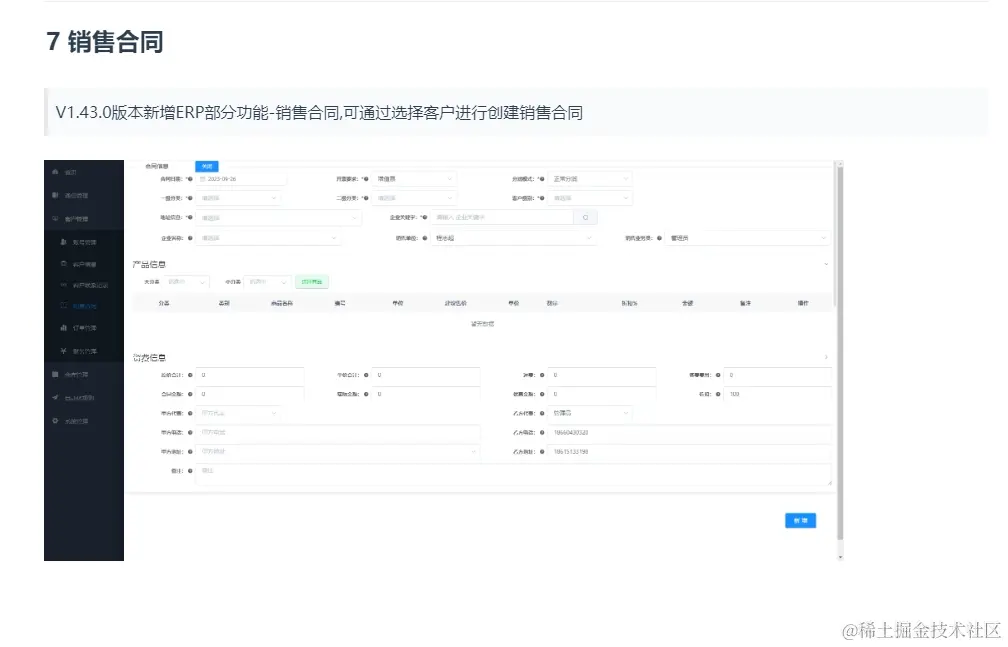The width and height of the screenshot is (1008, 647).
Task: Click the home icon in dark sidebar
Action: point(55,172)
